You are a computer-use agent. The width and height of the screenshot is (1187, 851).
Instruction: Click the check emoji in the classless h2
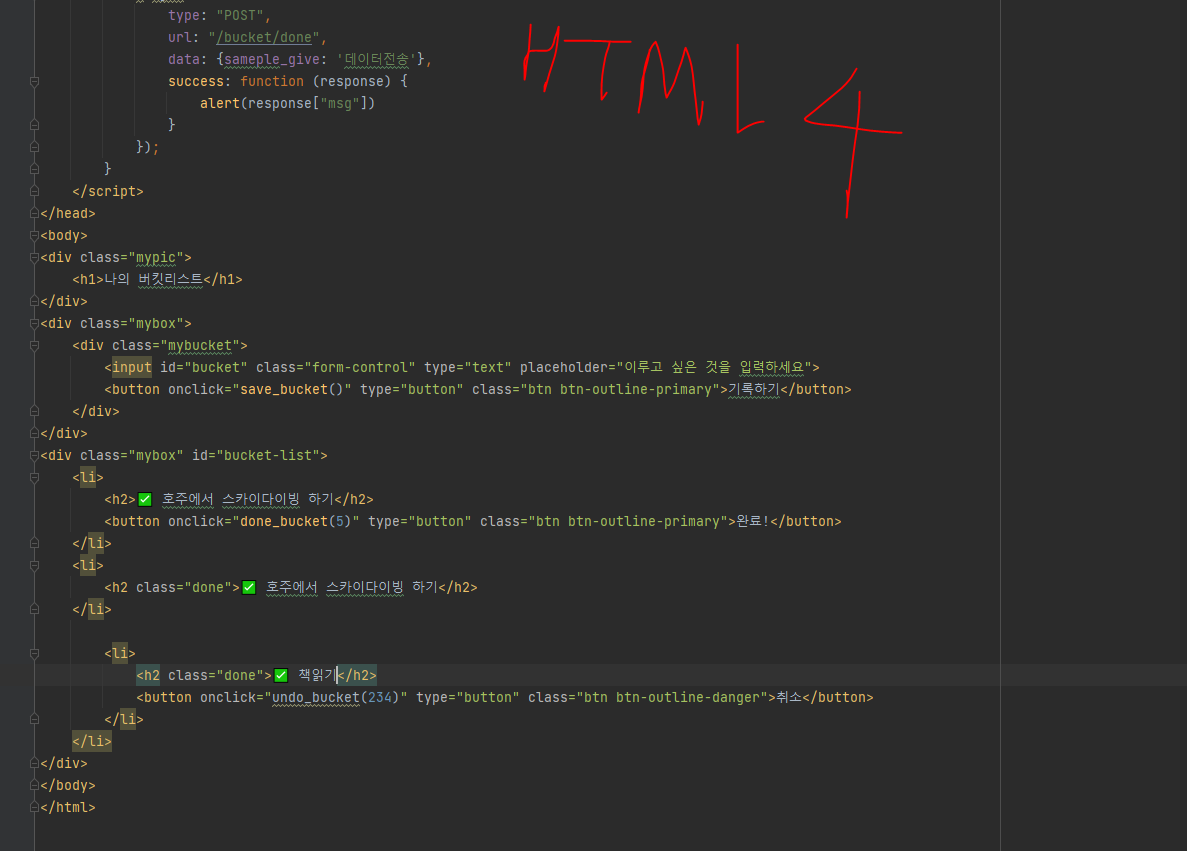(145, 500)
